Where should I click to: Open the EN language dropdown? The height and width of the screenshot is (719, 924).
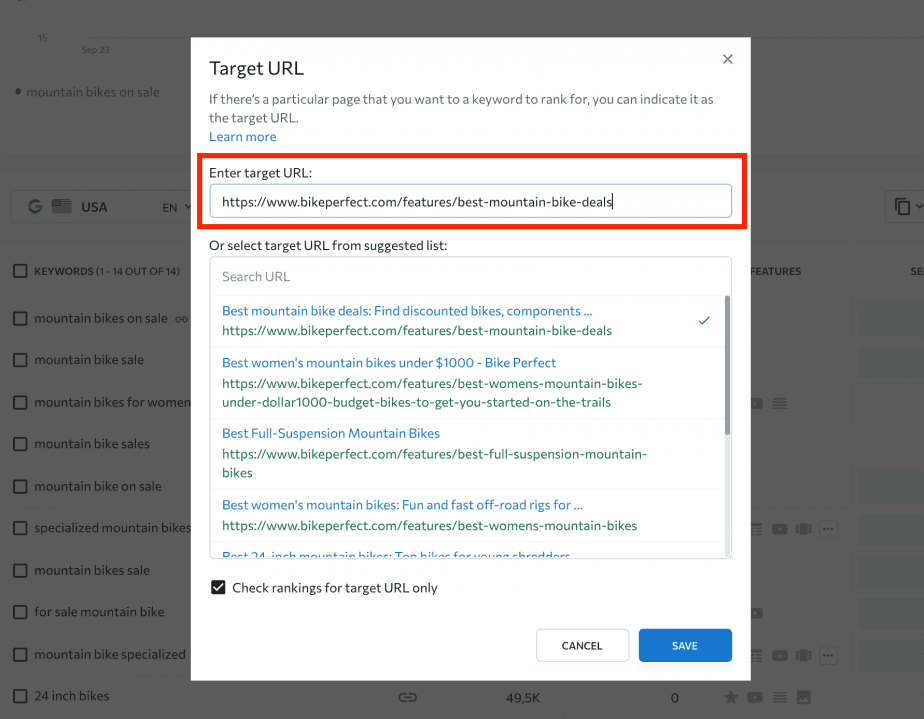pyautogui.click(x=176, y=207)
